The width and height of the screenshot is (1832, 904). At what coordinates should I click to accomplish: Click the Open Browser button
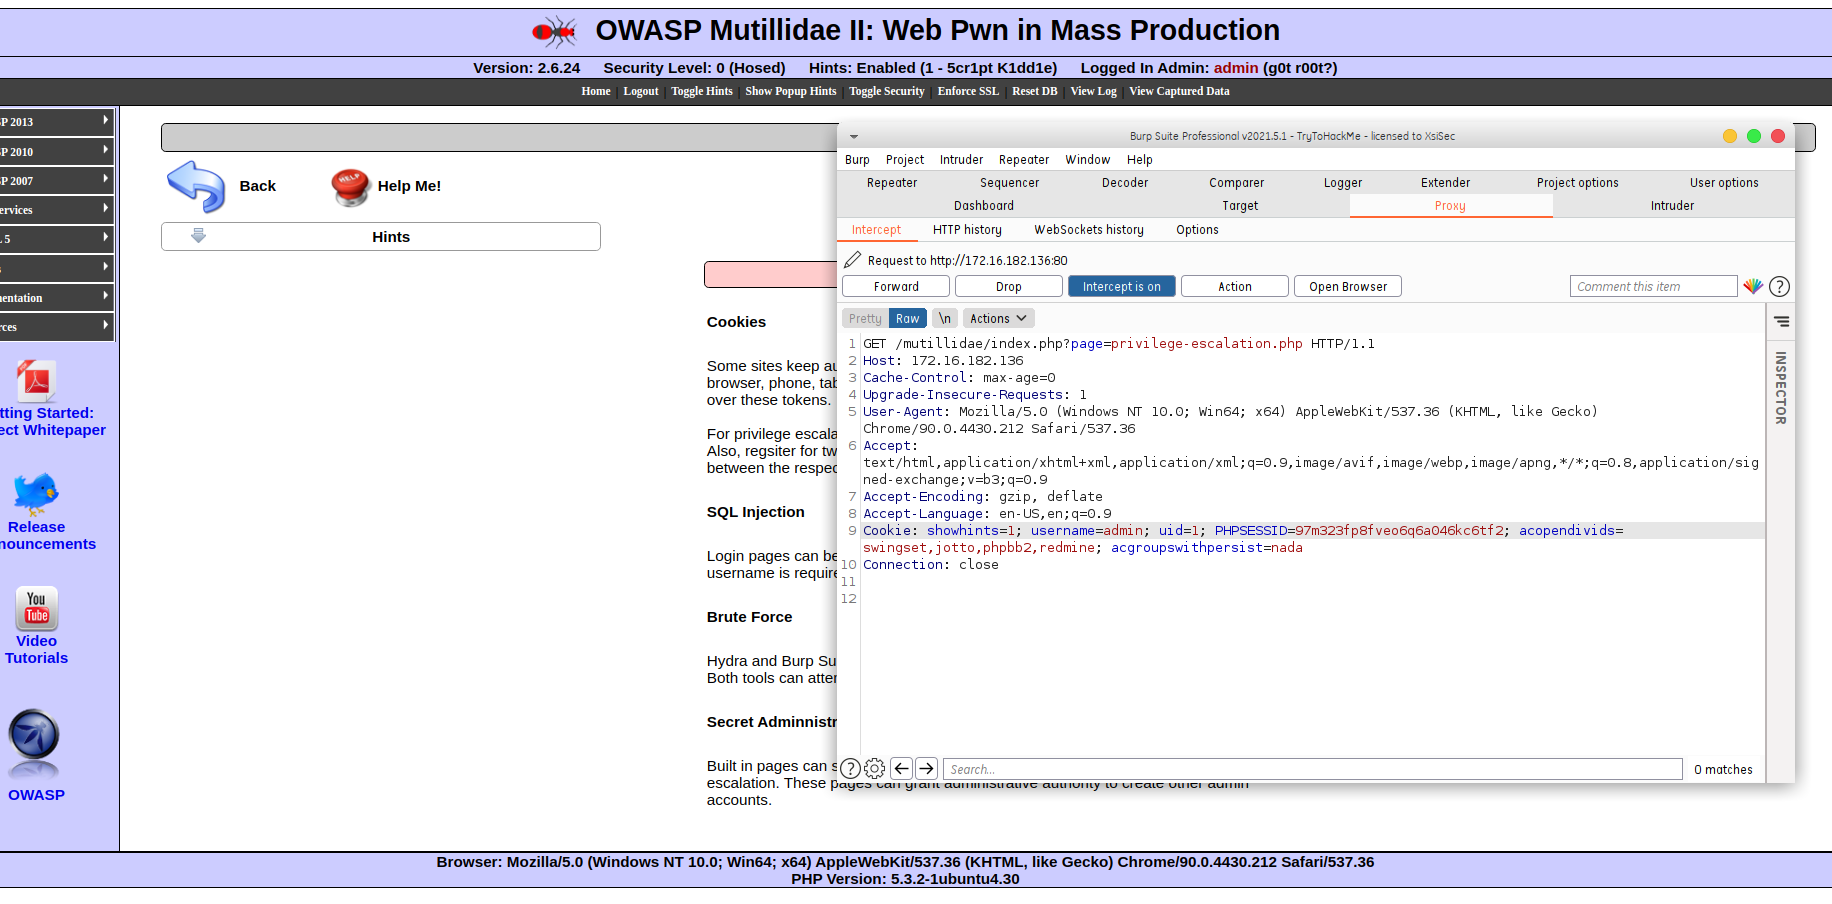(1348, 286)
